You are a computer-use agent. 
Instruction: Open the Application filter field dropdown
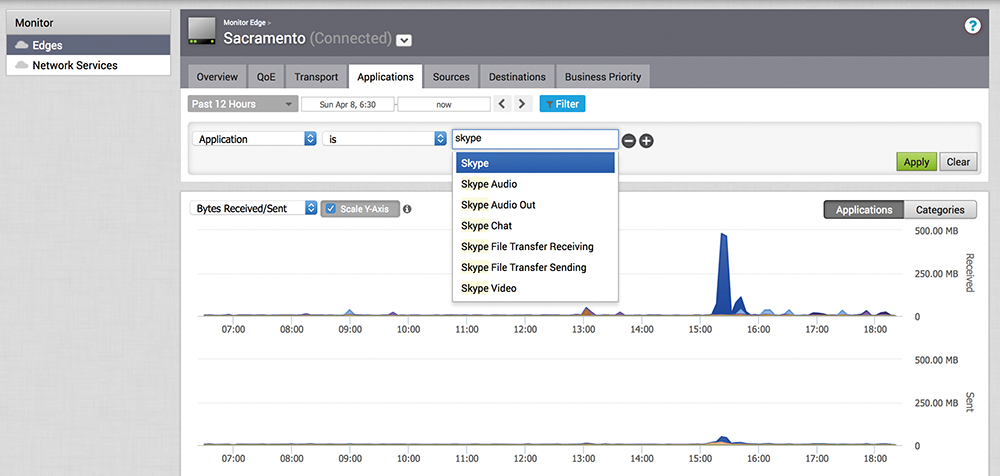click(x=254, y=139)
